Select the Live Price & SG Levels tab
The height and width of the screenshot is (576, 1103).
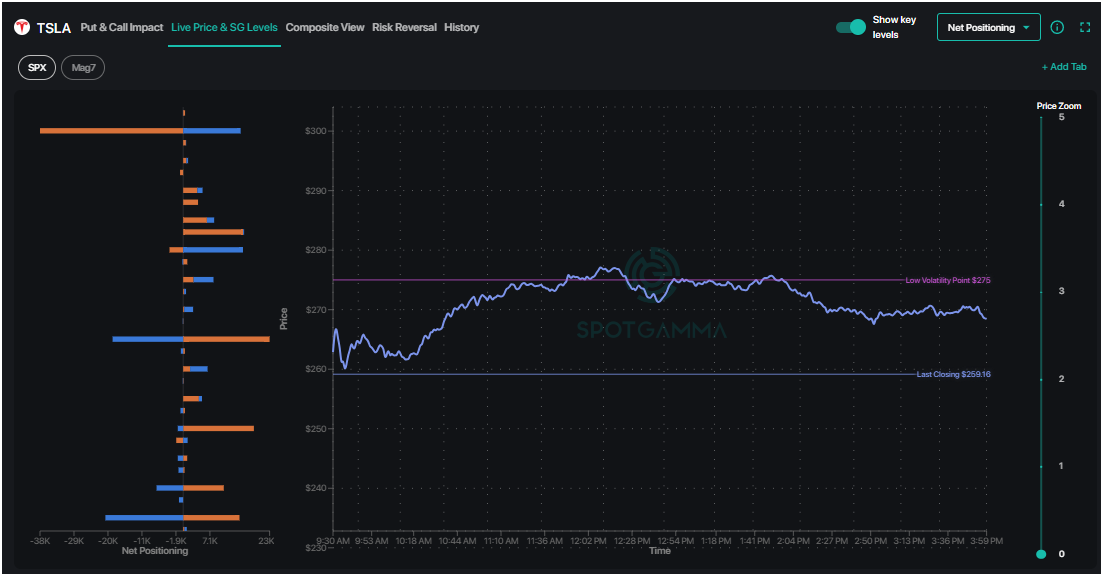pyautogui.click(x=224, y=27)
